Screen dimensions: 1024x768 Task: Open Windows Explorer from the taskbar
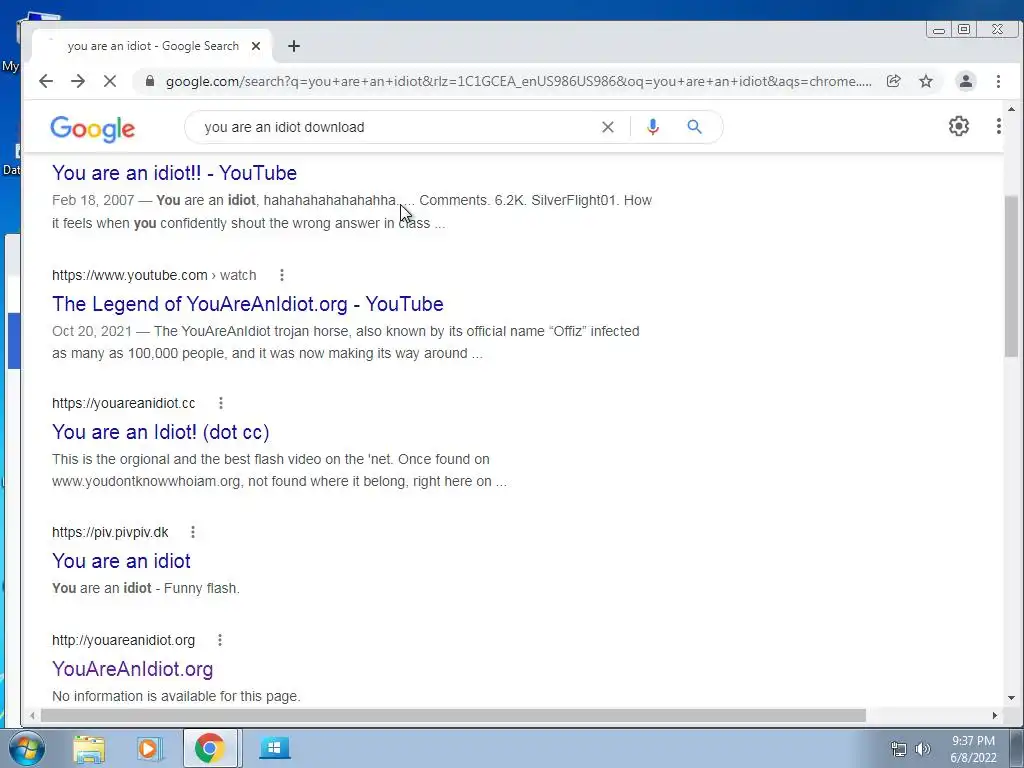[89, 748]
